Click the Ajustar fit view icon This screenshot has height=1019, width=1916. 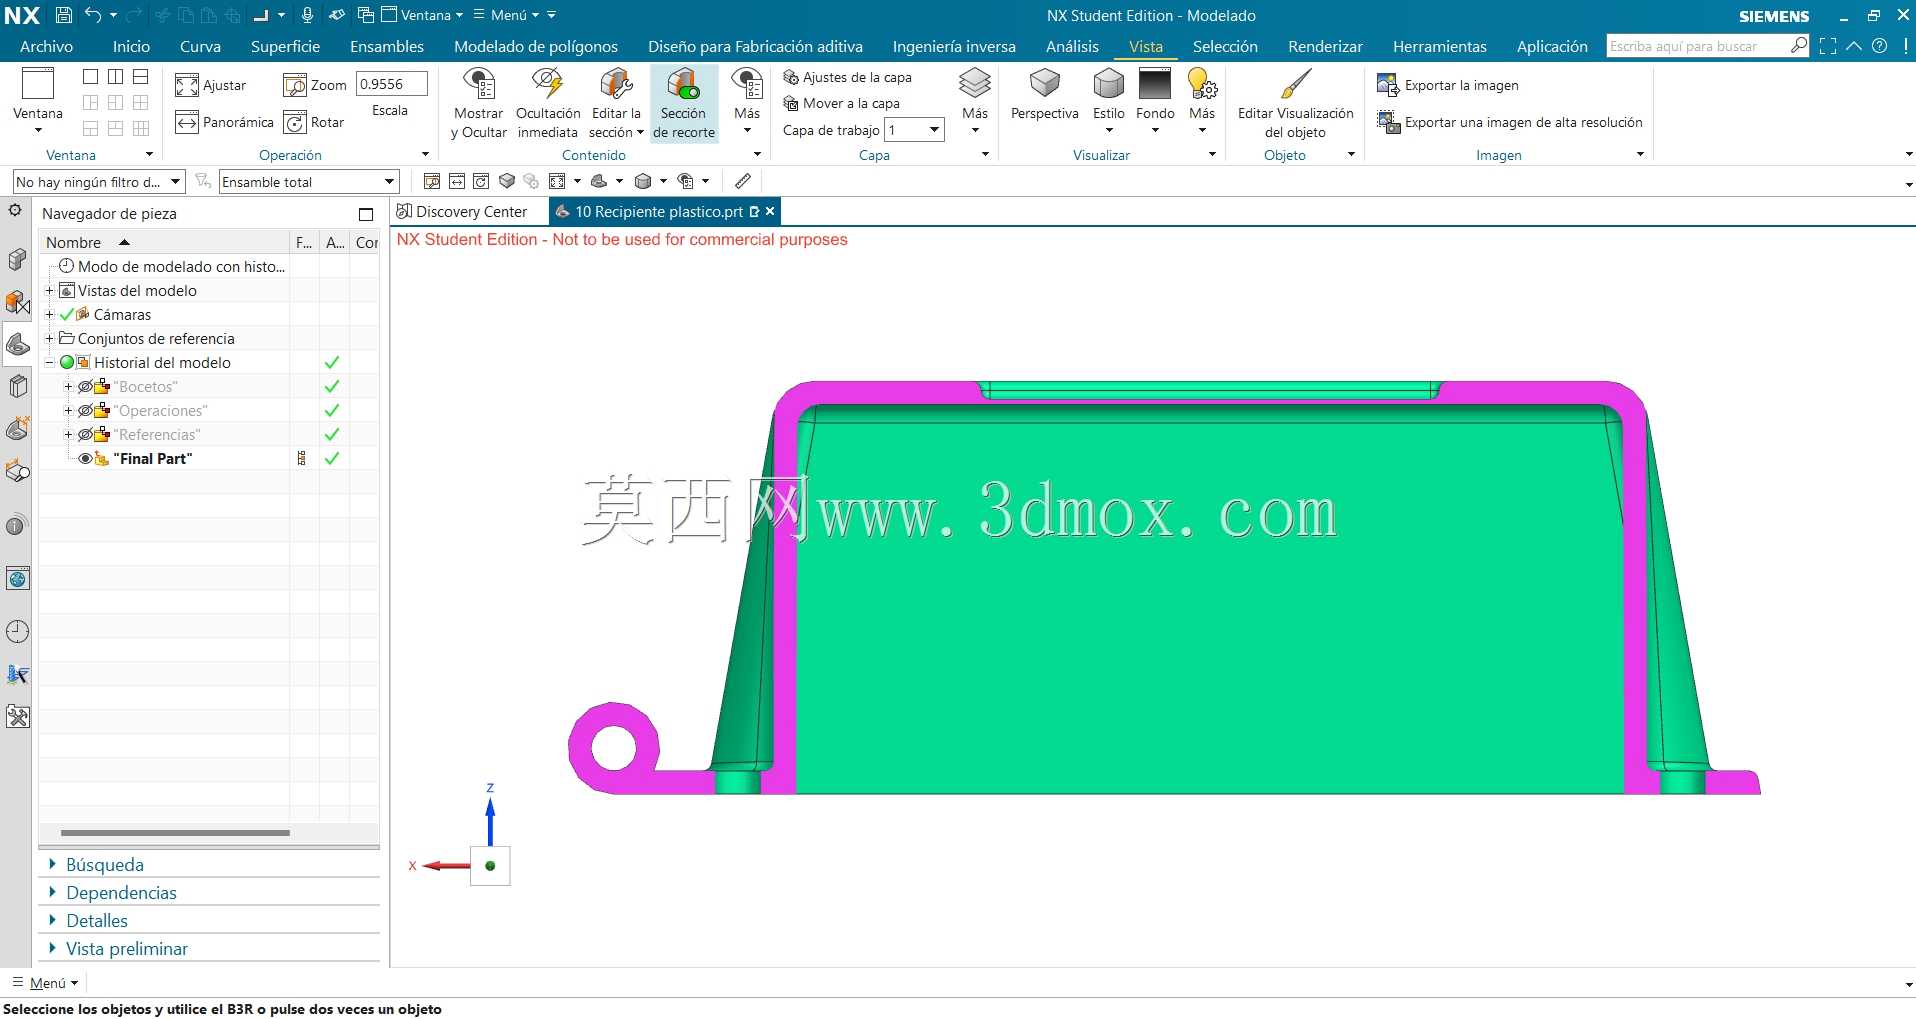pos(187,85)
